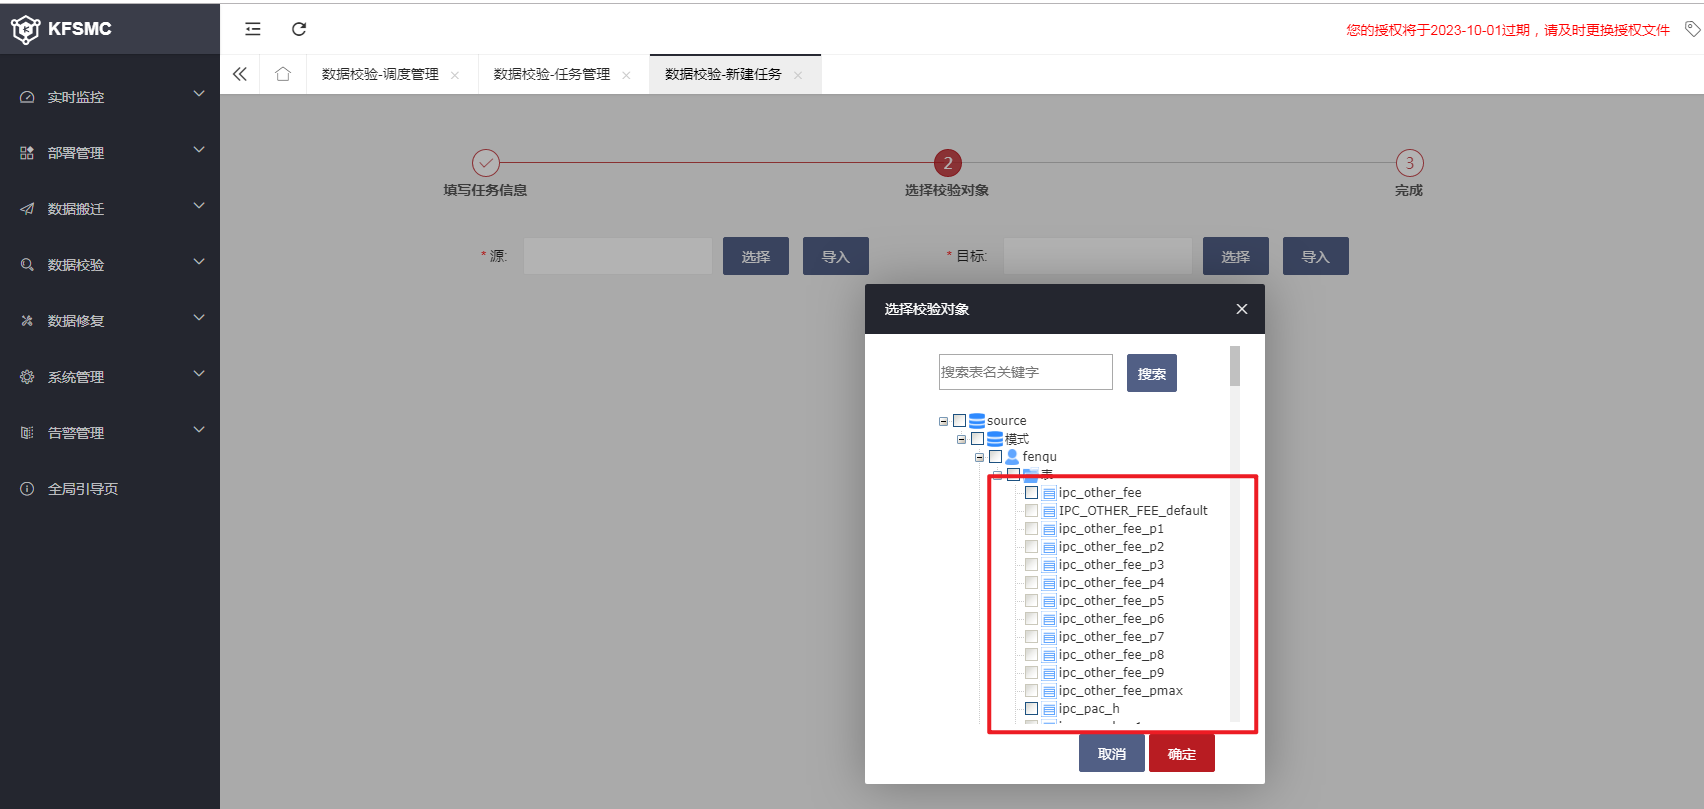
Task: Open 全局引导页 from the sidebar
Action: coord(83,489)
